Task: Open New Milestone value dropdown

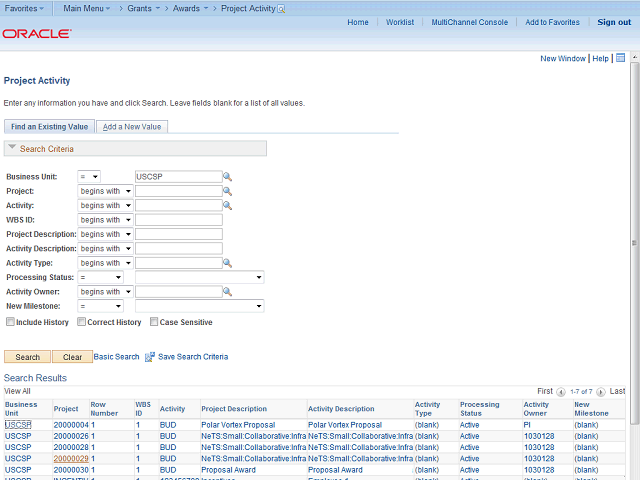Action: click(x=200, y=306)
